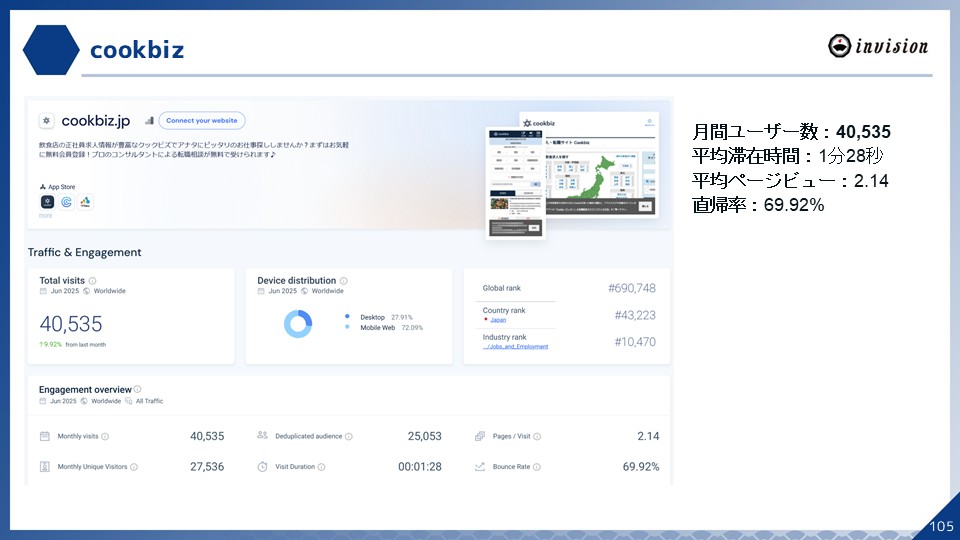Click the All Traffic filter label
960x540 pixels.
click(x=149, y=401)
